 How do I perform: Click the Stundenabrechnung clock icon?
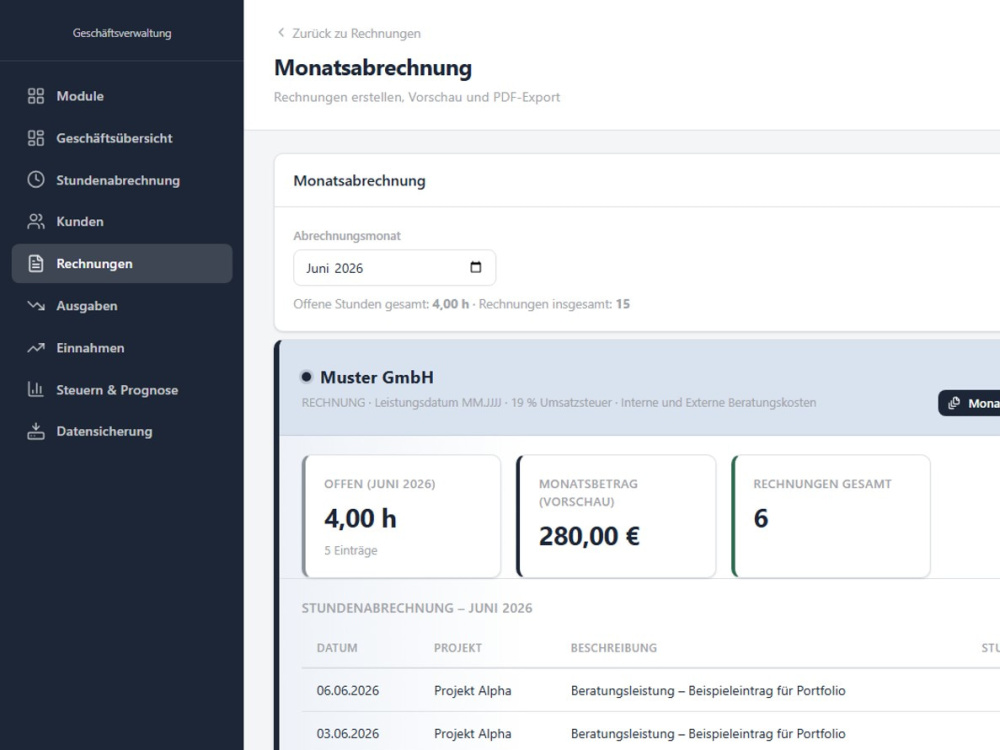pyautogui.click(x=36, y=180)
